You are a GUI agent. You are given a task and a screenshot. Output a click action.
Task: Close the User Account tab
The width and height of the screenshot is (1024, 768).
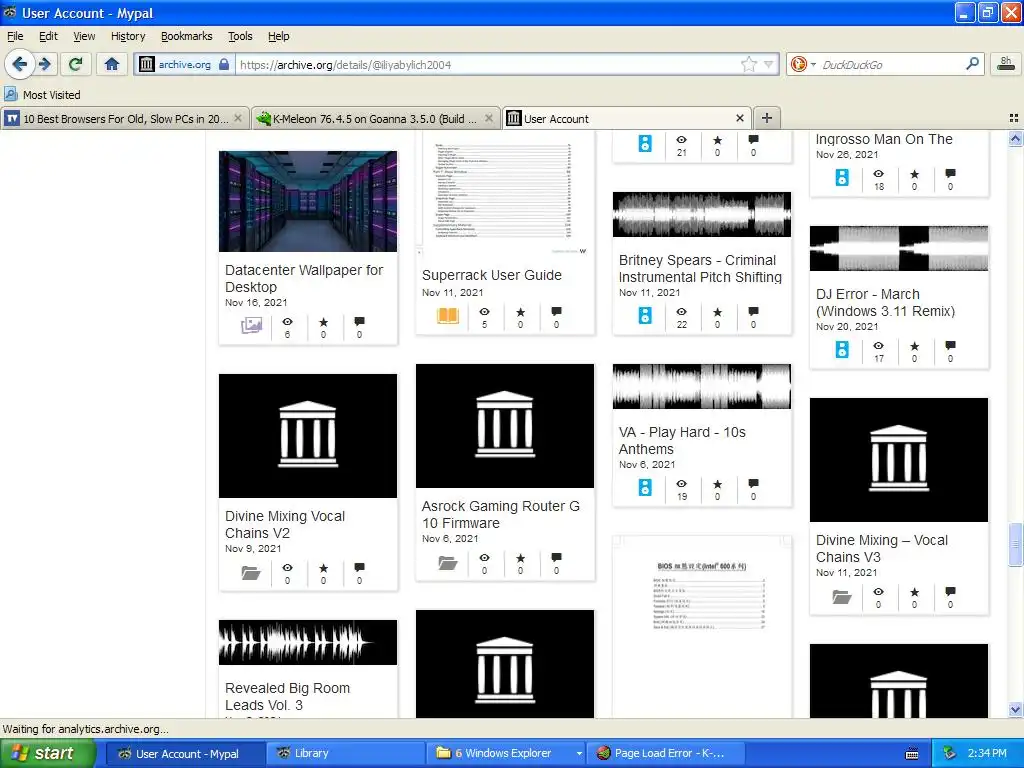tap(739, 118)
